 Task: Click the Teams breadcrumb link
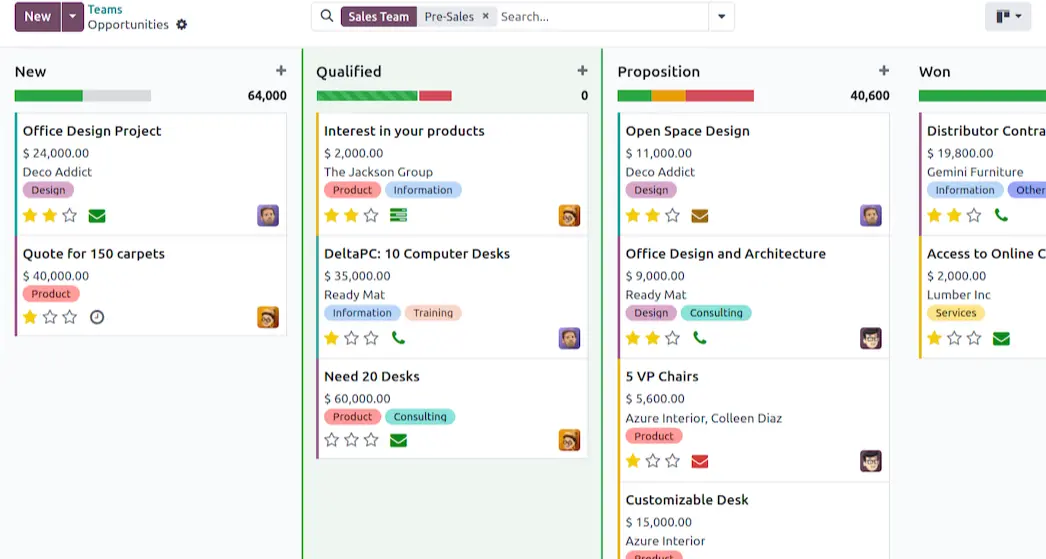tap(105, 9)
